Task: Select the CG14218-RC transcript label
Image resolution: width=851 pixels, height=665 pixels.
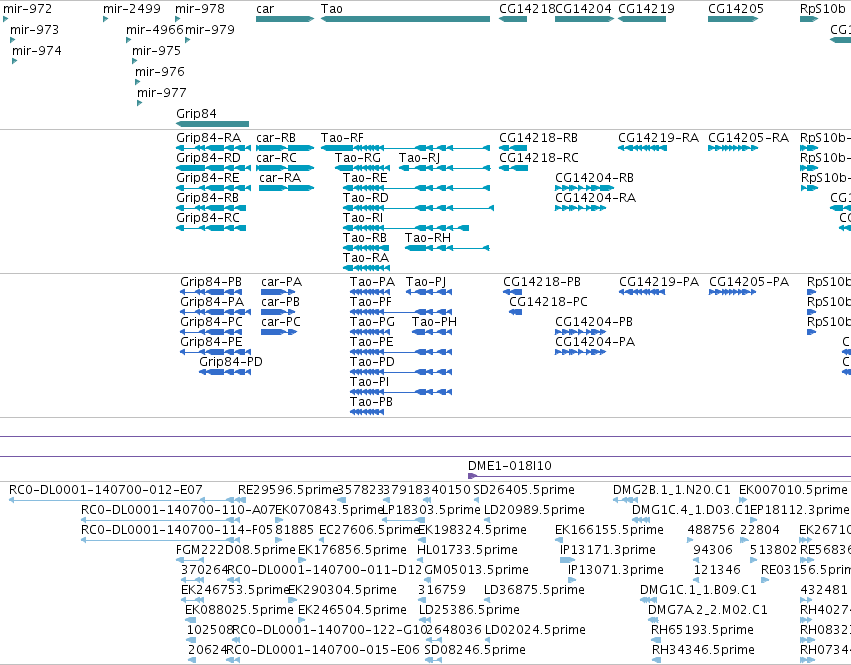Action: 539,158
